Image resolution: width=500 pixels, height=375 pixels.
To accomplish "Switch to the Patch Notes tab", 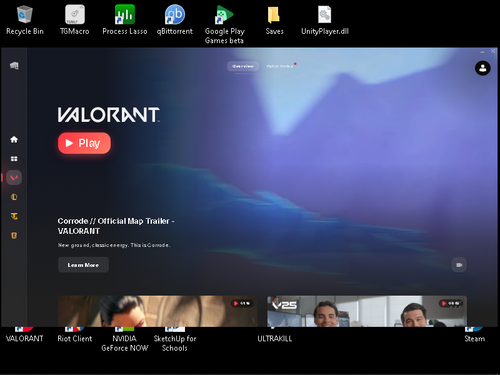I will (280, 66).
